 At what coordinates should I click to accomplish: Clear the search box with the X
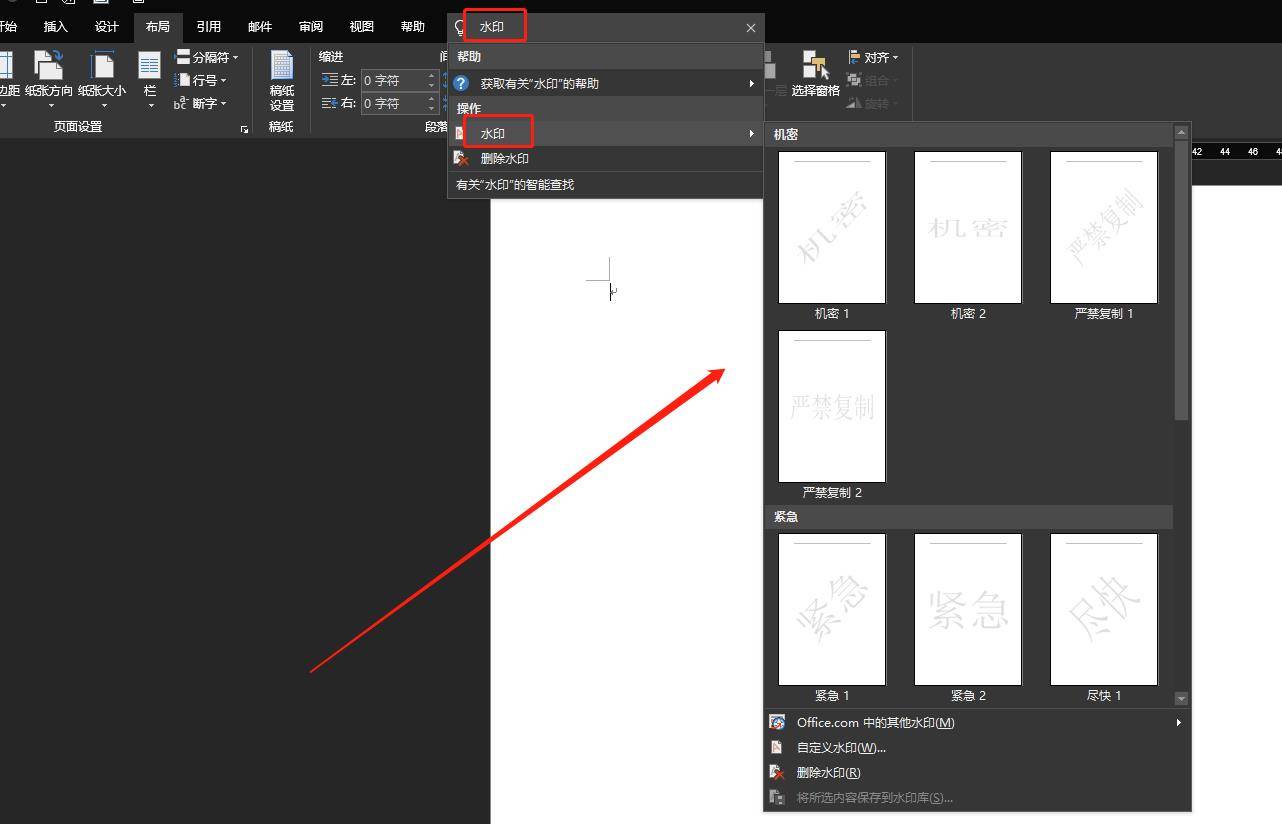[751, 28]
